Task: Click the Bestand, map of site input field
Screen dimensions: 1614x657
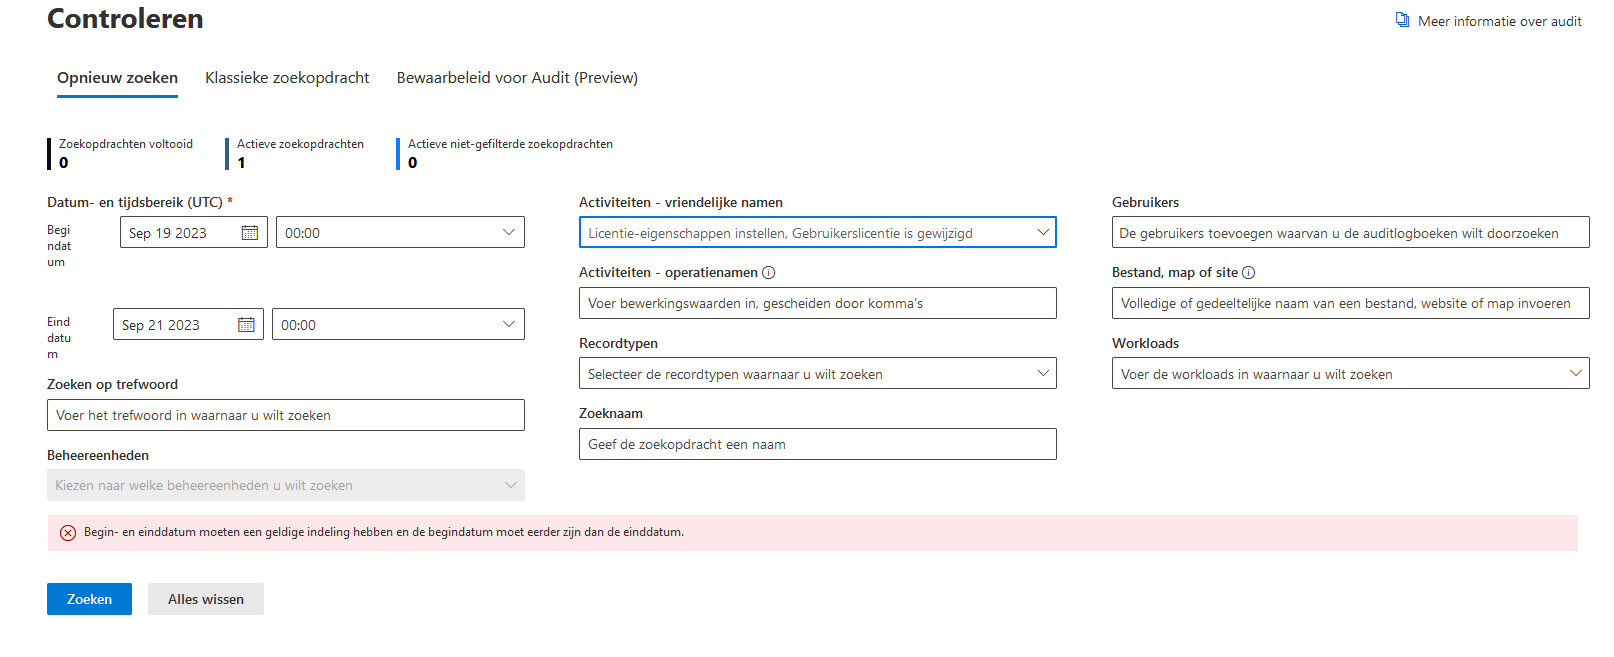Action: pyautogui.click(x=1351, y=303)
